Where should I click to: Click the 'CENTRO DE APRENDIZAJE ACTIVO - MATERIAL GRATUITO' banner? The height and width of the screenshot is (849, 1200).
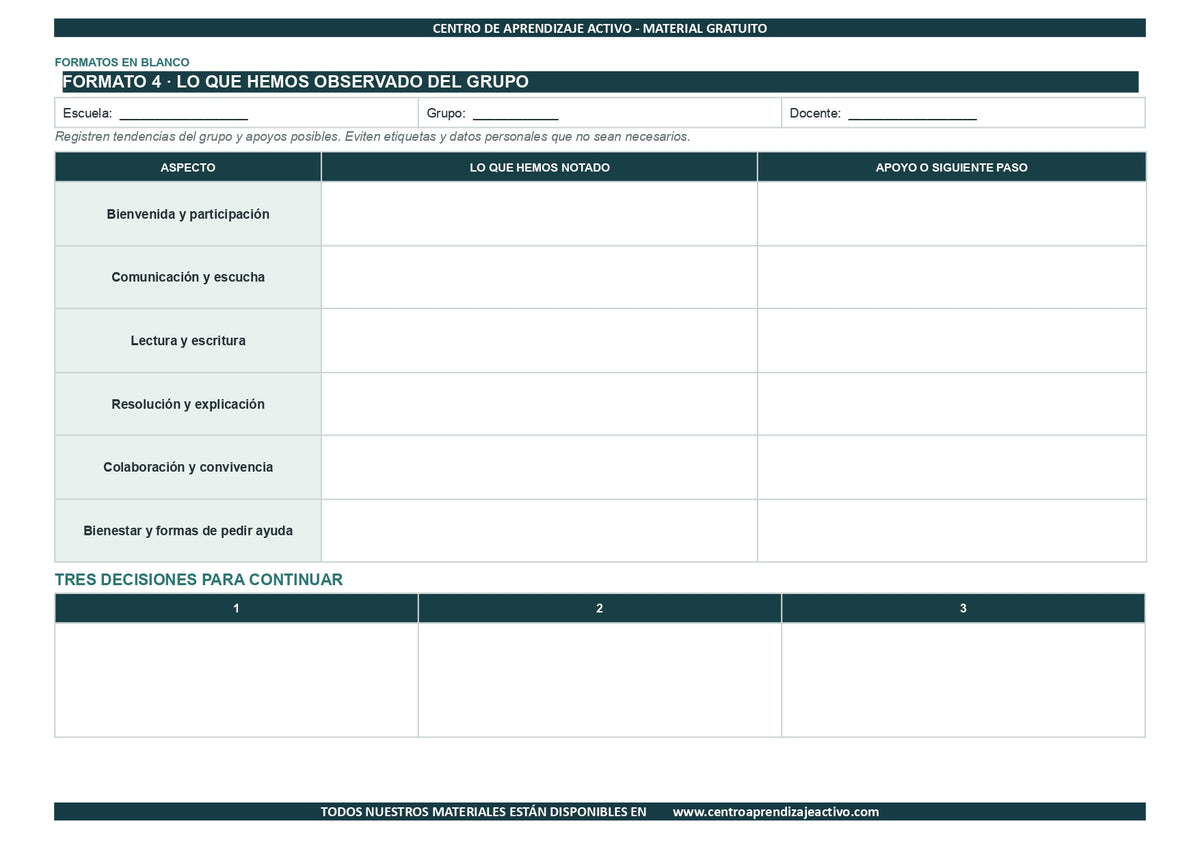pyautogui.click(x=600, y=28)
